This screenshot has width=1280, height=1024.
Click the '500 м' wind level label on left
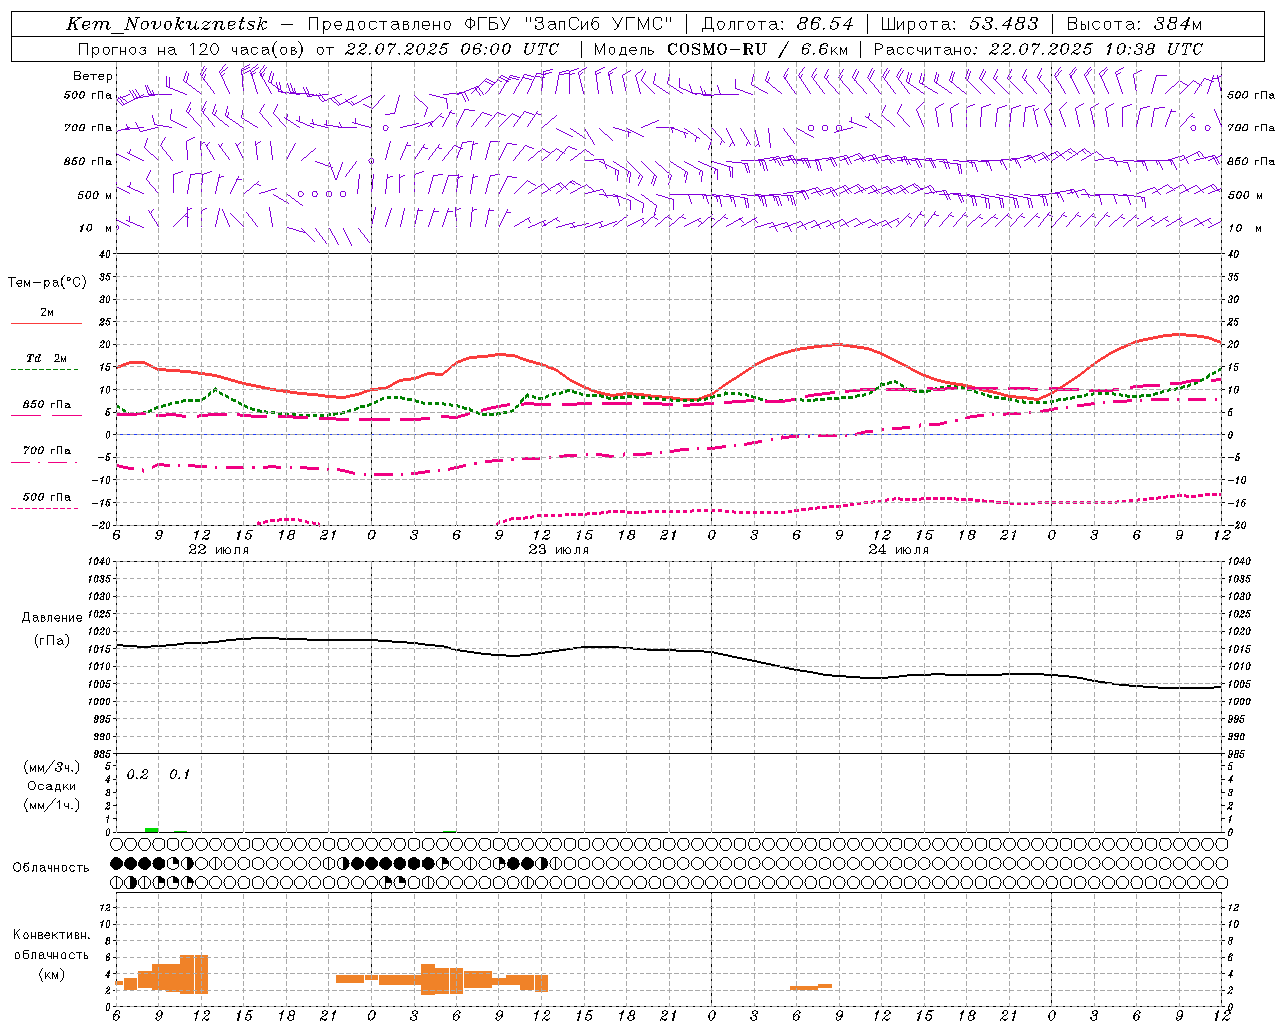coord(95,195)
